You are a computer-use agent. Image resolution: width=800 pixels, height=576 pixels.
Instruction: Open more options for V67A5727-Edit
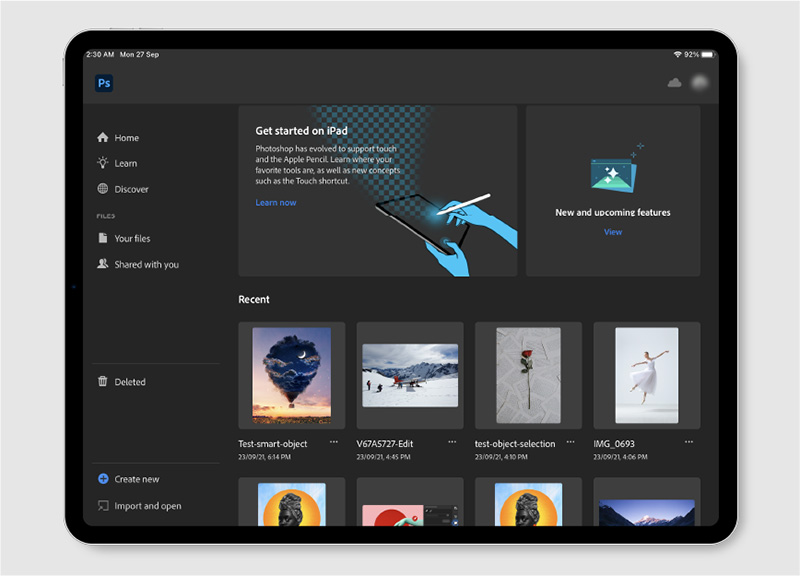click(452, 442)
